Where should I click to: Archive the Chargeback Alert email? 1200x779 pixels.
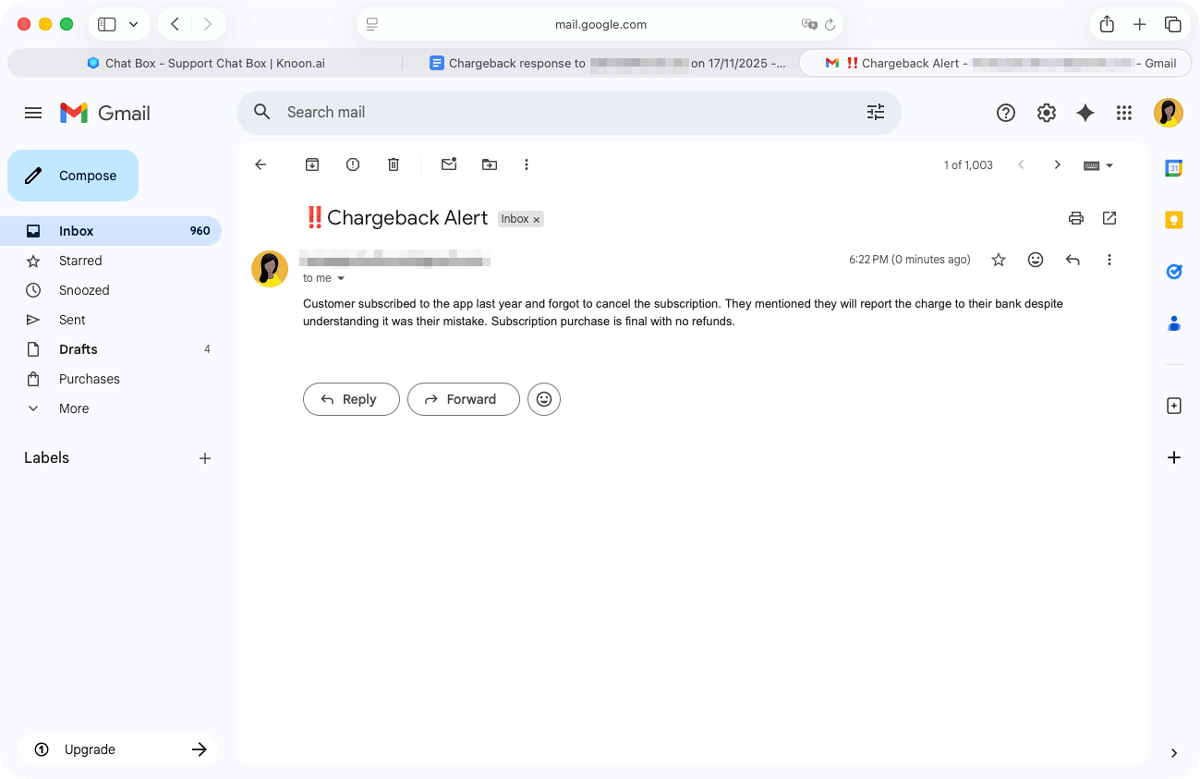click(312, 164)
